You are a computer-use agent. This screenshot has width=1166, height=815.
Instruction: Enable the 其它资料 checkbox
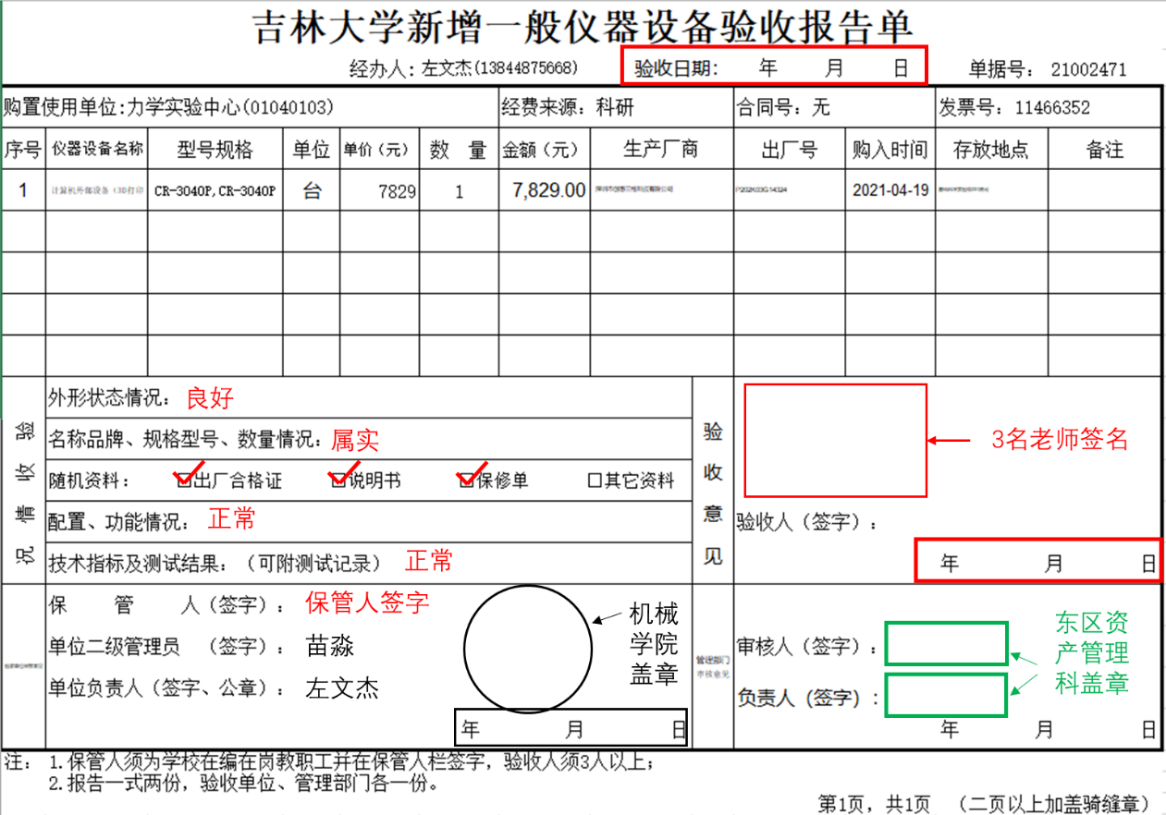(595, 481)
